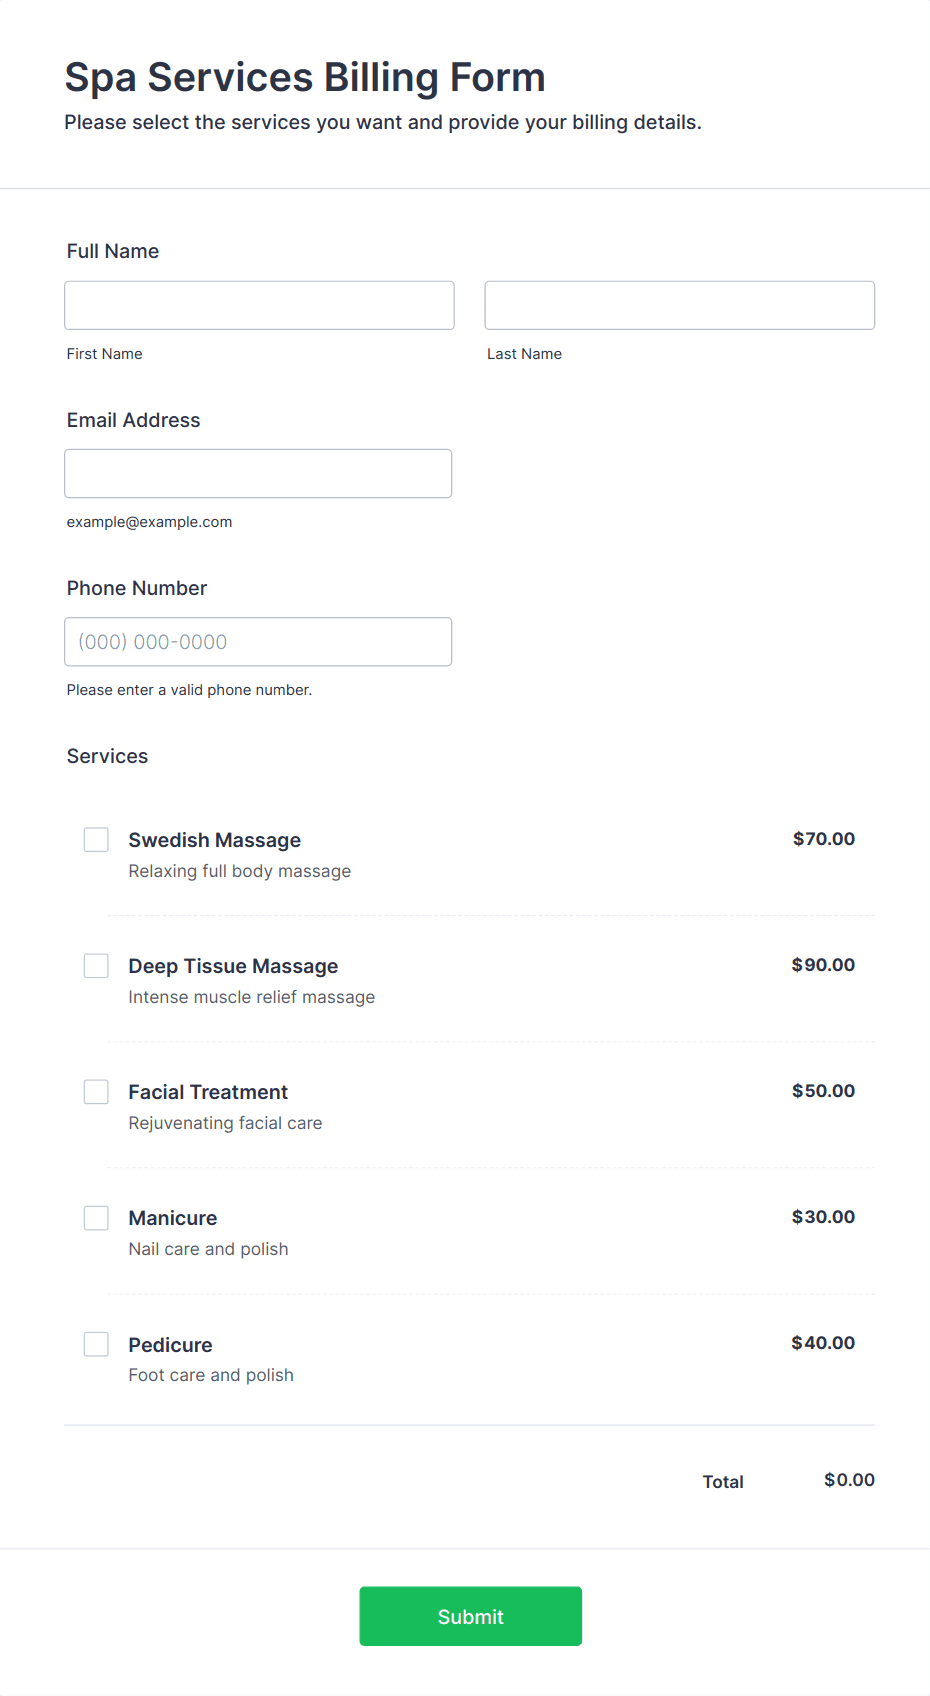Click the "Relaxing full body massage" description
Viewport: 930px width, 1696px height.
click(240, 871)
